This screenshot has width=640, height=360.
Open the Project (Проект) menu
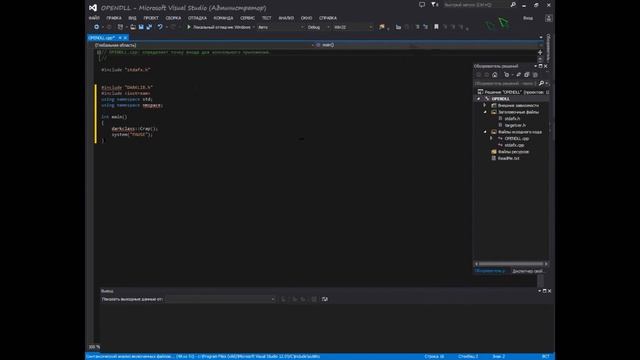pos(151,18)
